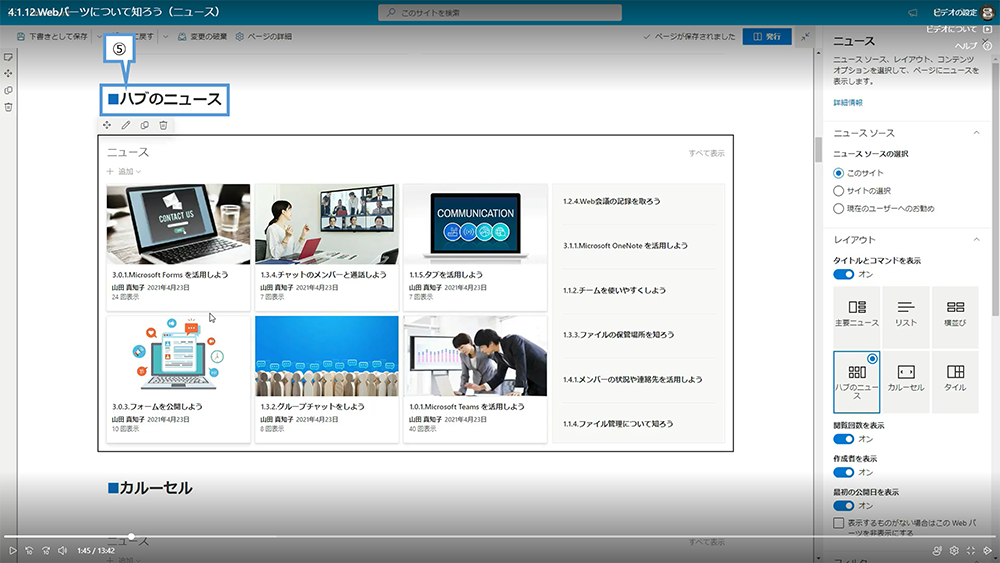Duplicate the news web part

click(x=145, y=125)
